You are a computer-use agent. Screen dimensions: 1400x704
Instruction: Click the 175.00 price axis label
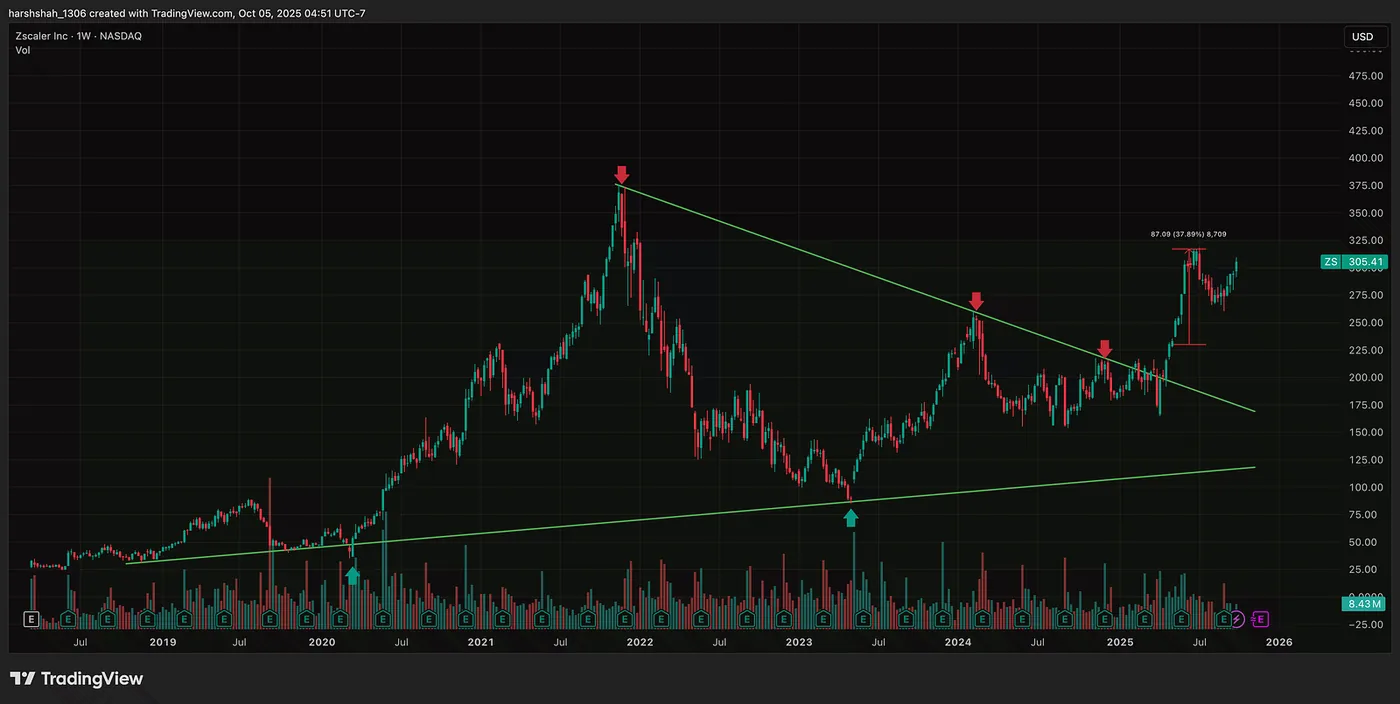coord(1365,405)
